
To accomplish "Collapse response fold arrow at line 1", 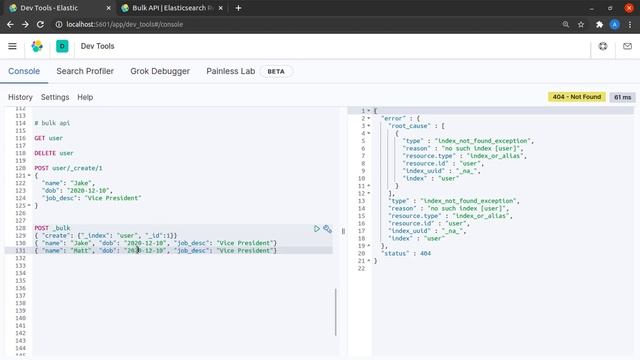I will (x=369, y=111).
